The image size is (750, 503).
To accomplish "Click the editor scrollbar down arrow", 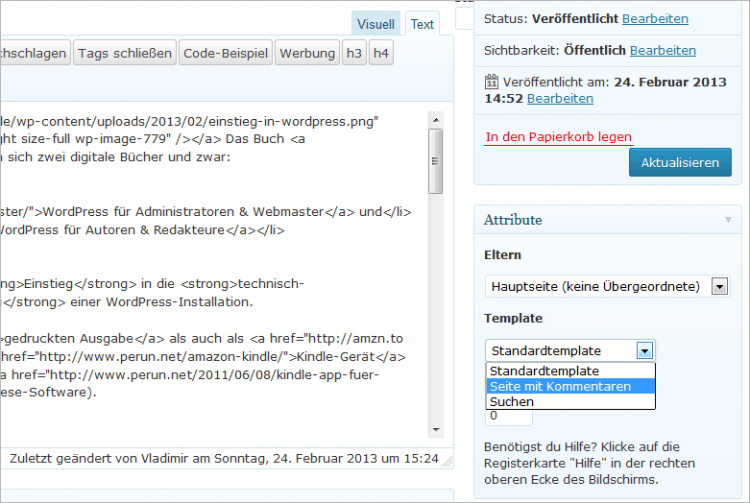I will [435, 429].
